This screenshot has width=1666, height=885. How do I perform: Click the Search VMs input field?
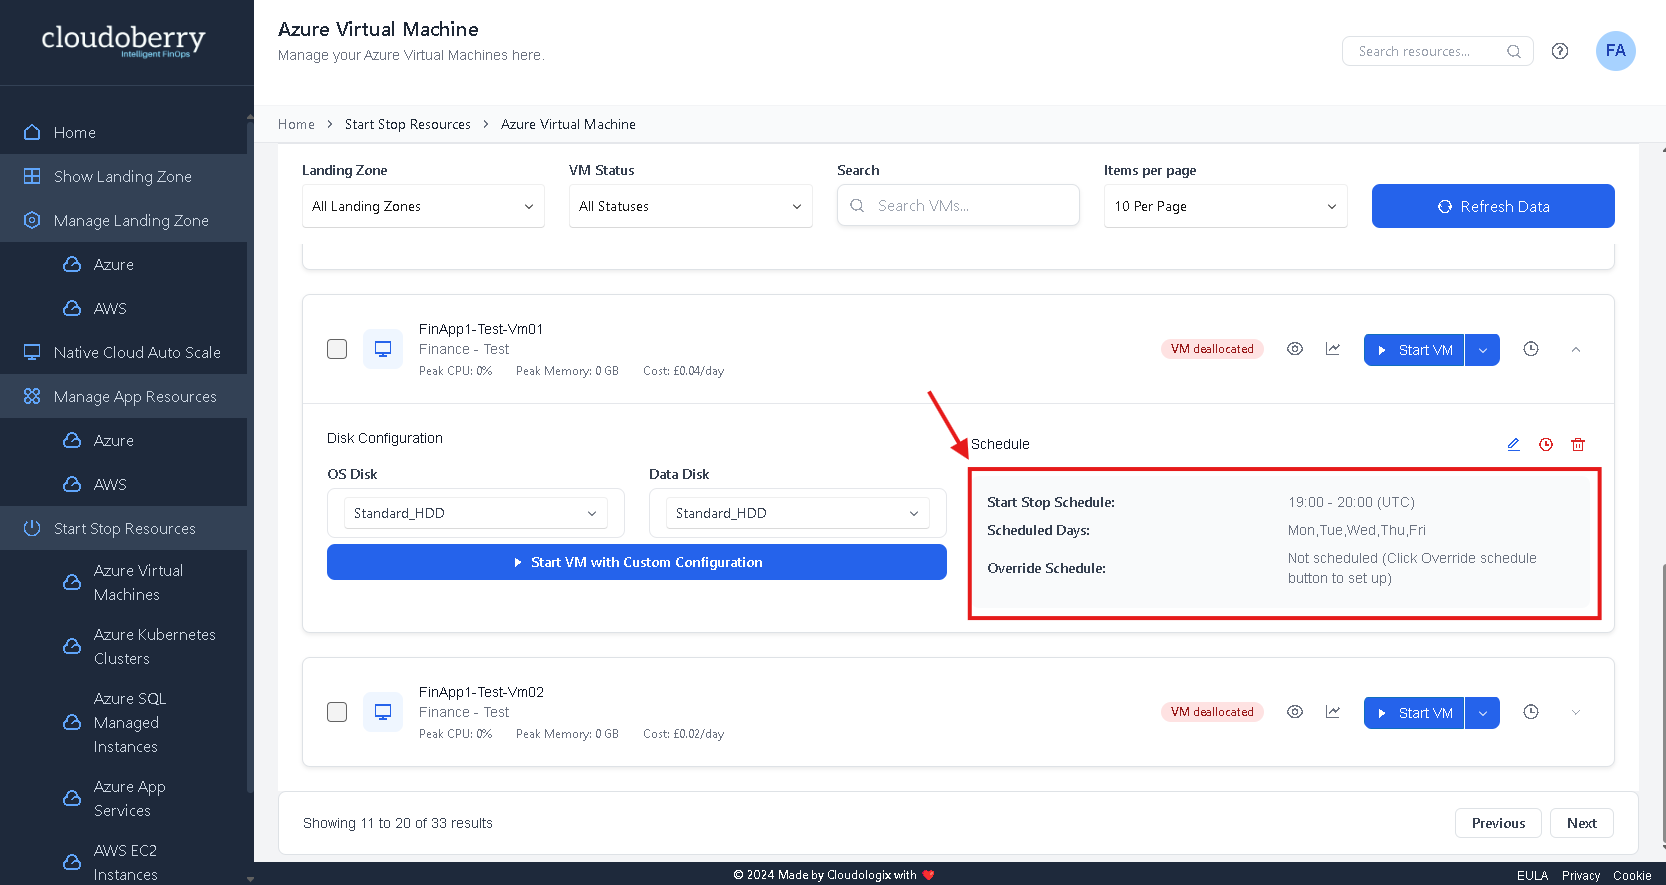(958, 205)
